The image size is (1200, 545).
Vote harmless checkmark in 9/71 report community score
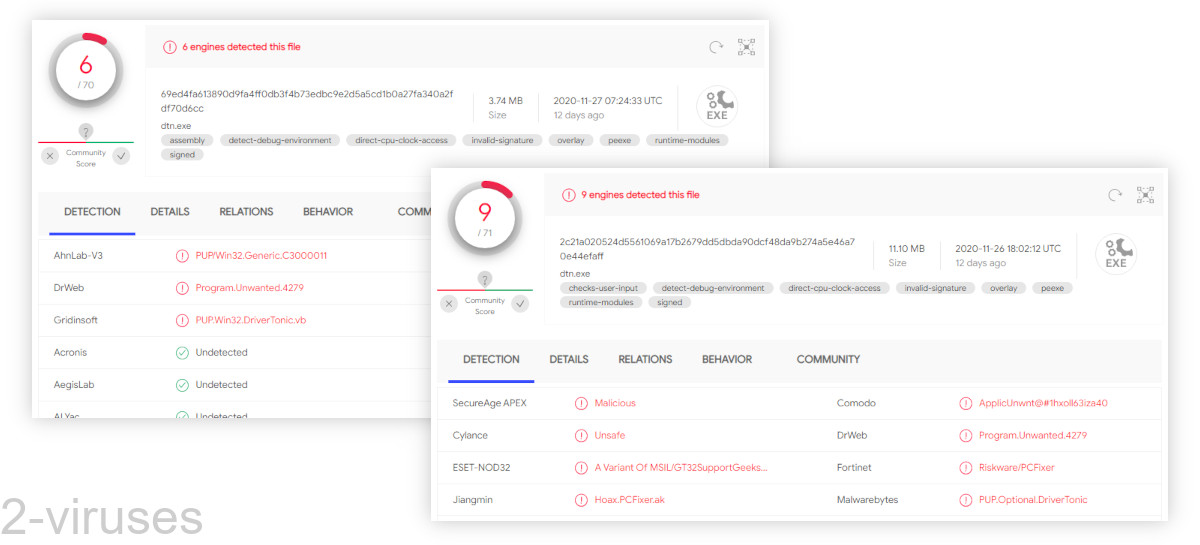point(520,304)
